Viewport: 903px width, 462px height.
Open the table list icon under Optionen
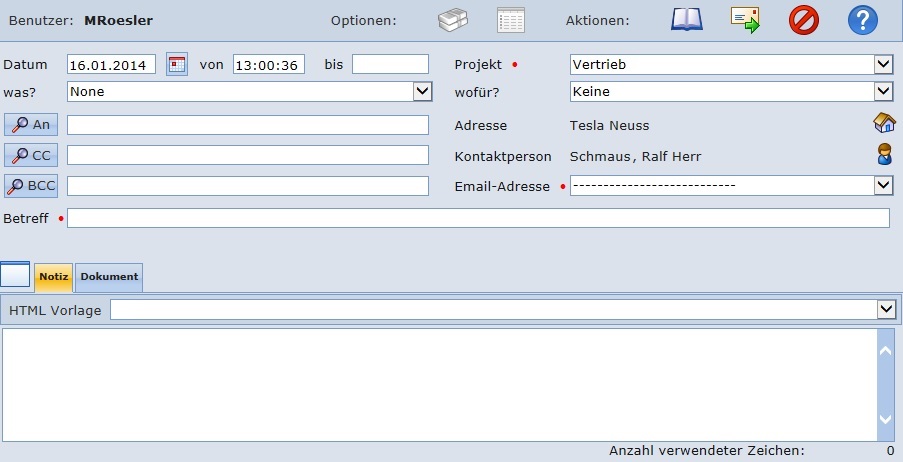pos(511,21)
